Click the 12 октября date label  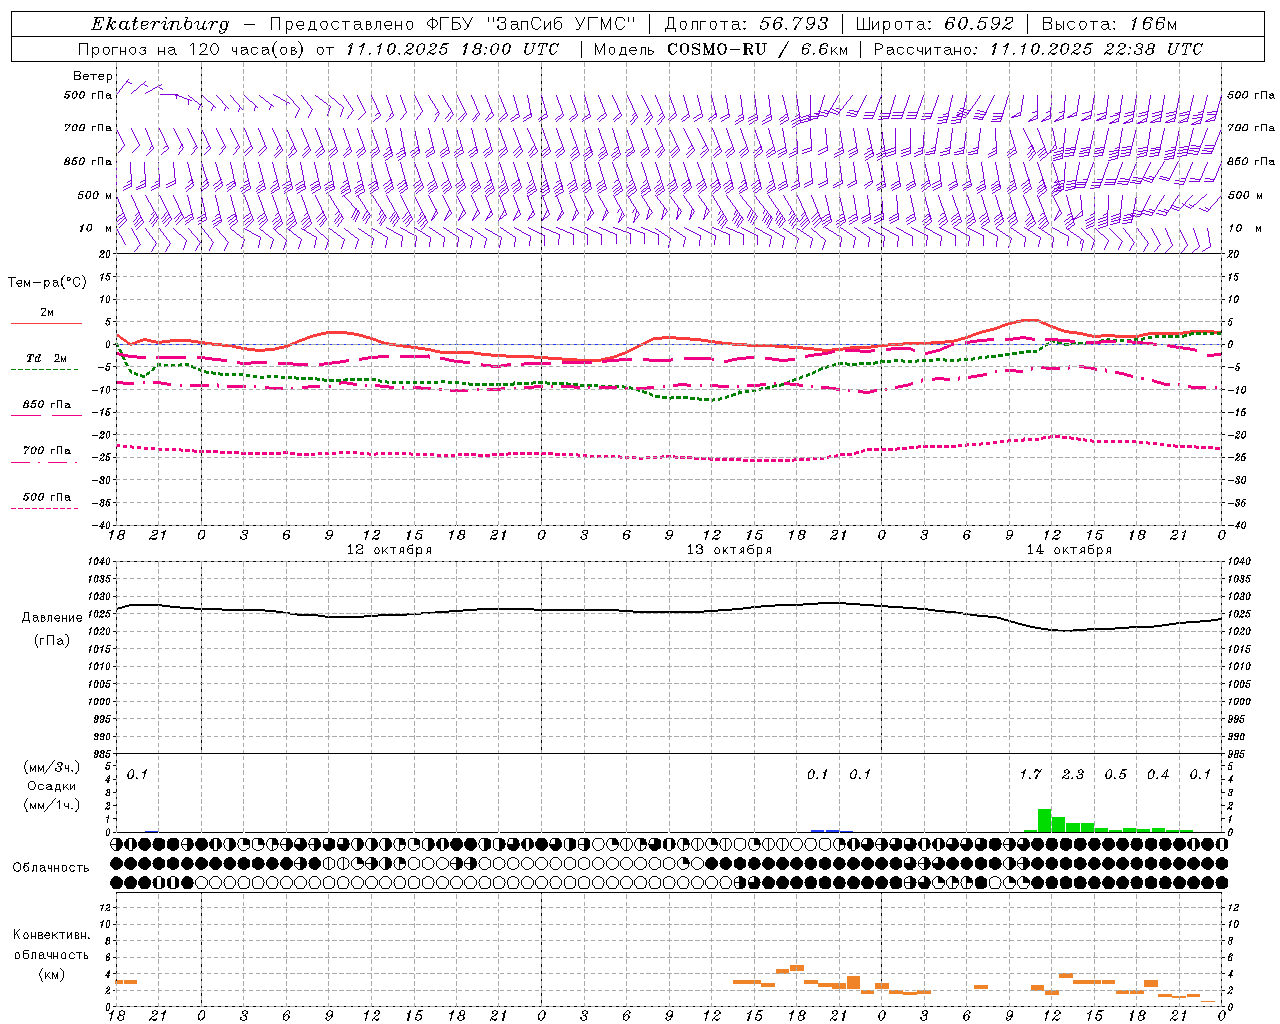coord(389,550)
